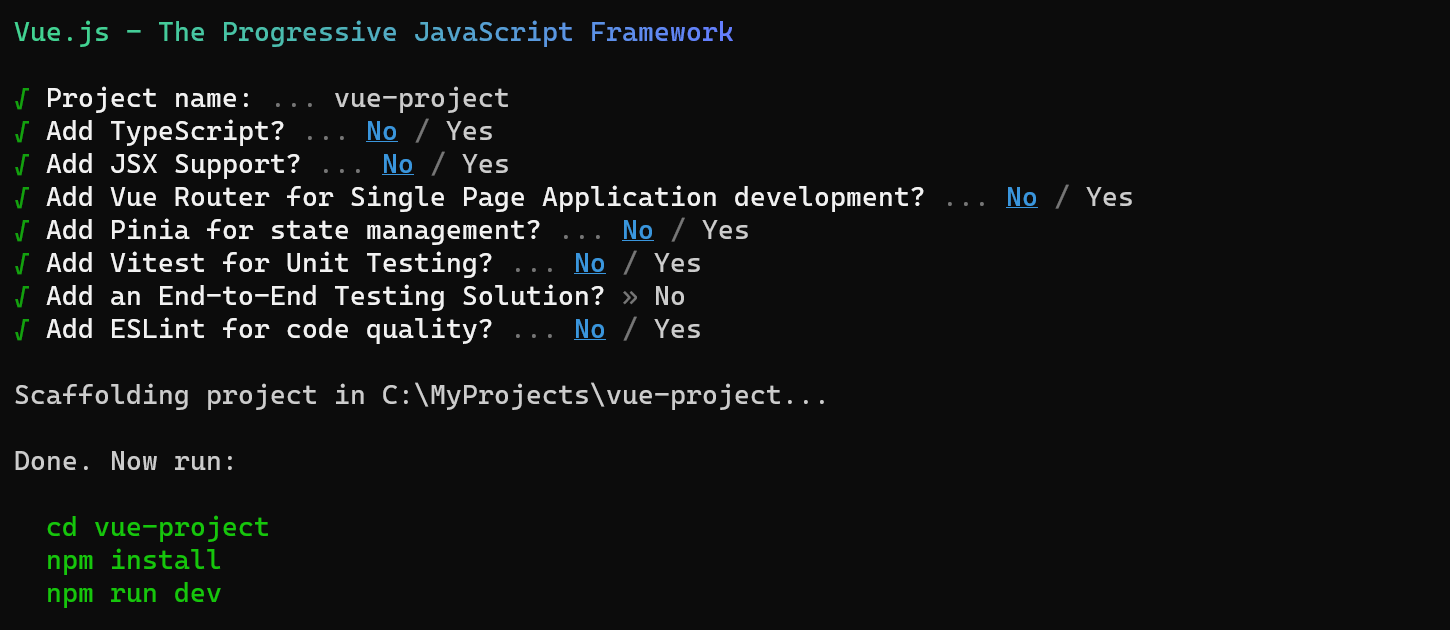Click the cd vue-project command

pos(157,527)
